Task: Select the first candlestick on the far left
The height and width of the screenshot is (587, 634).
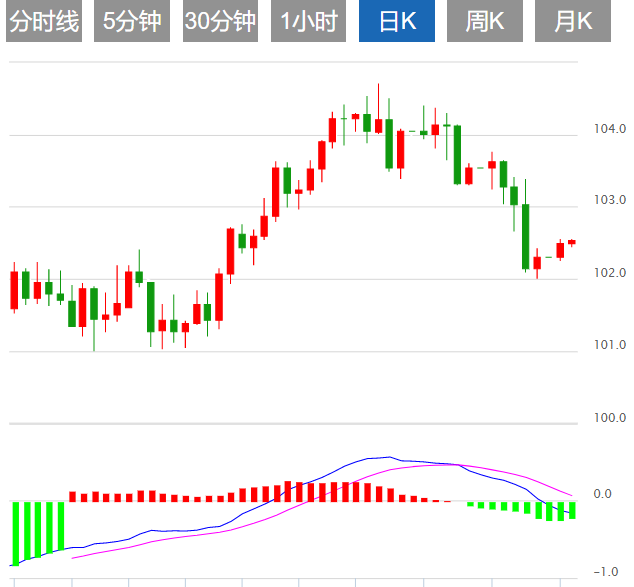Action: (x=14, y=289)
